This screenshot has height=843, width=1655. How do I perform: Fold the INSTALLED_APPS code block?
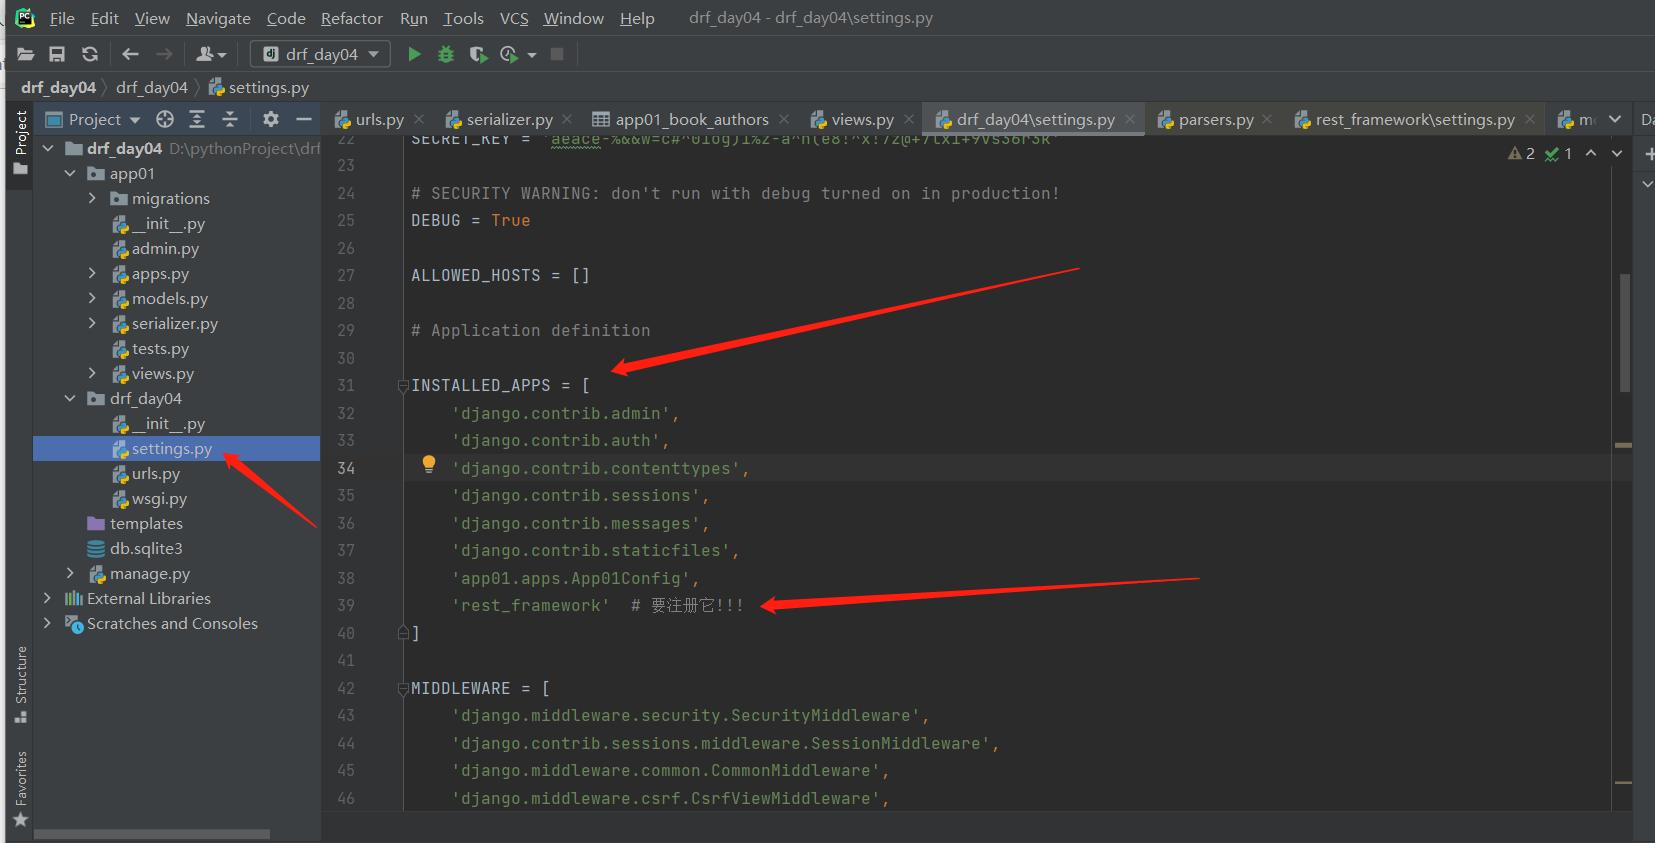(x=403, y=386)
